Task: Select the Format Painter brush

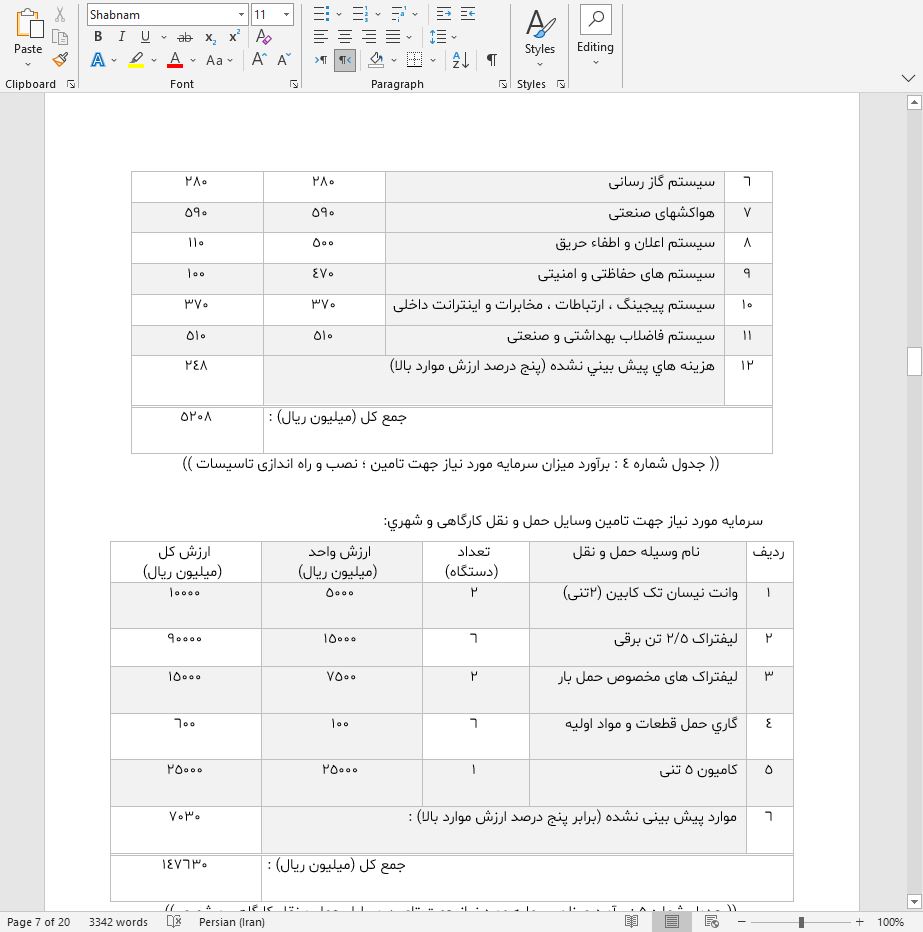Action: pyautogui.click(x=60, y=59)
